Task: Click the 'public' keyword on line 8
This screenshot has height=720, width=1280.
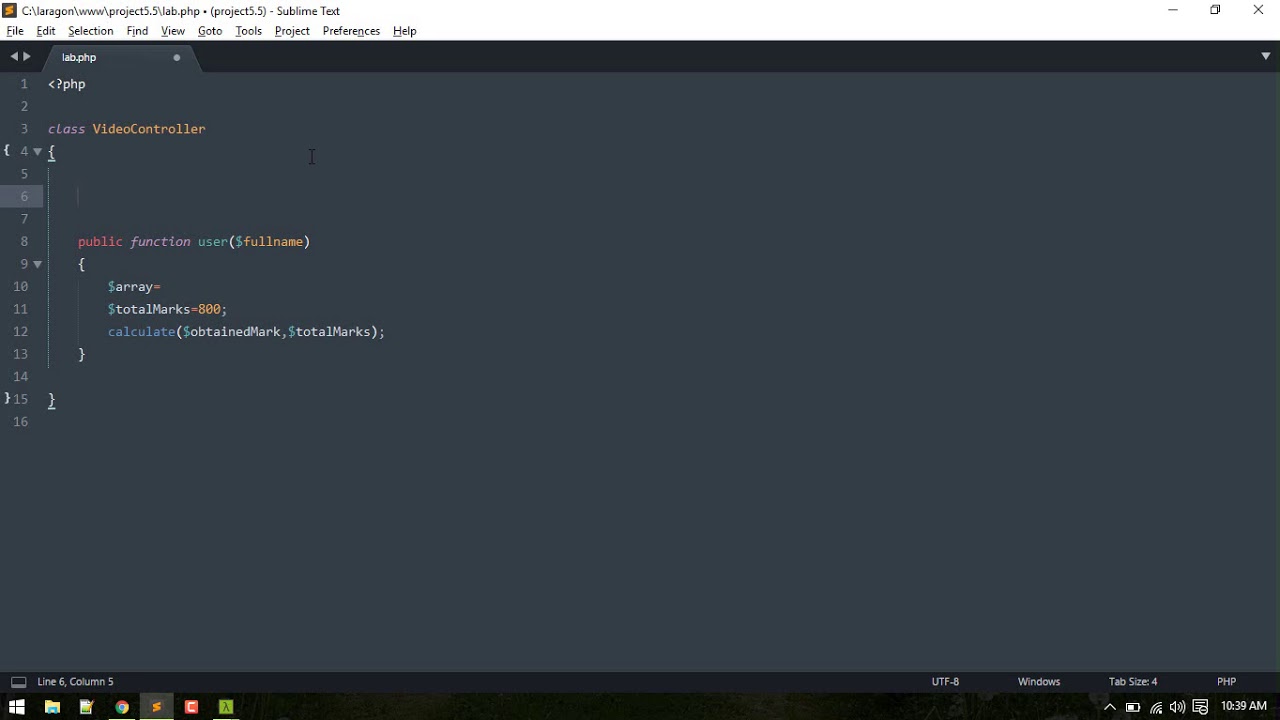Action: tap(100, 242)
